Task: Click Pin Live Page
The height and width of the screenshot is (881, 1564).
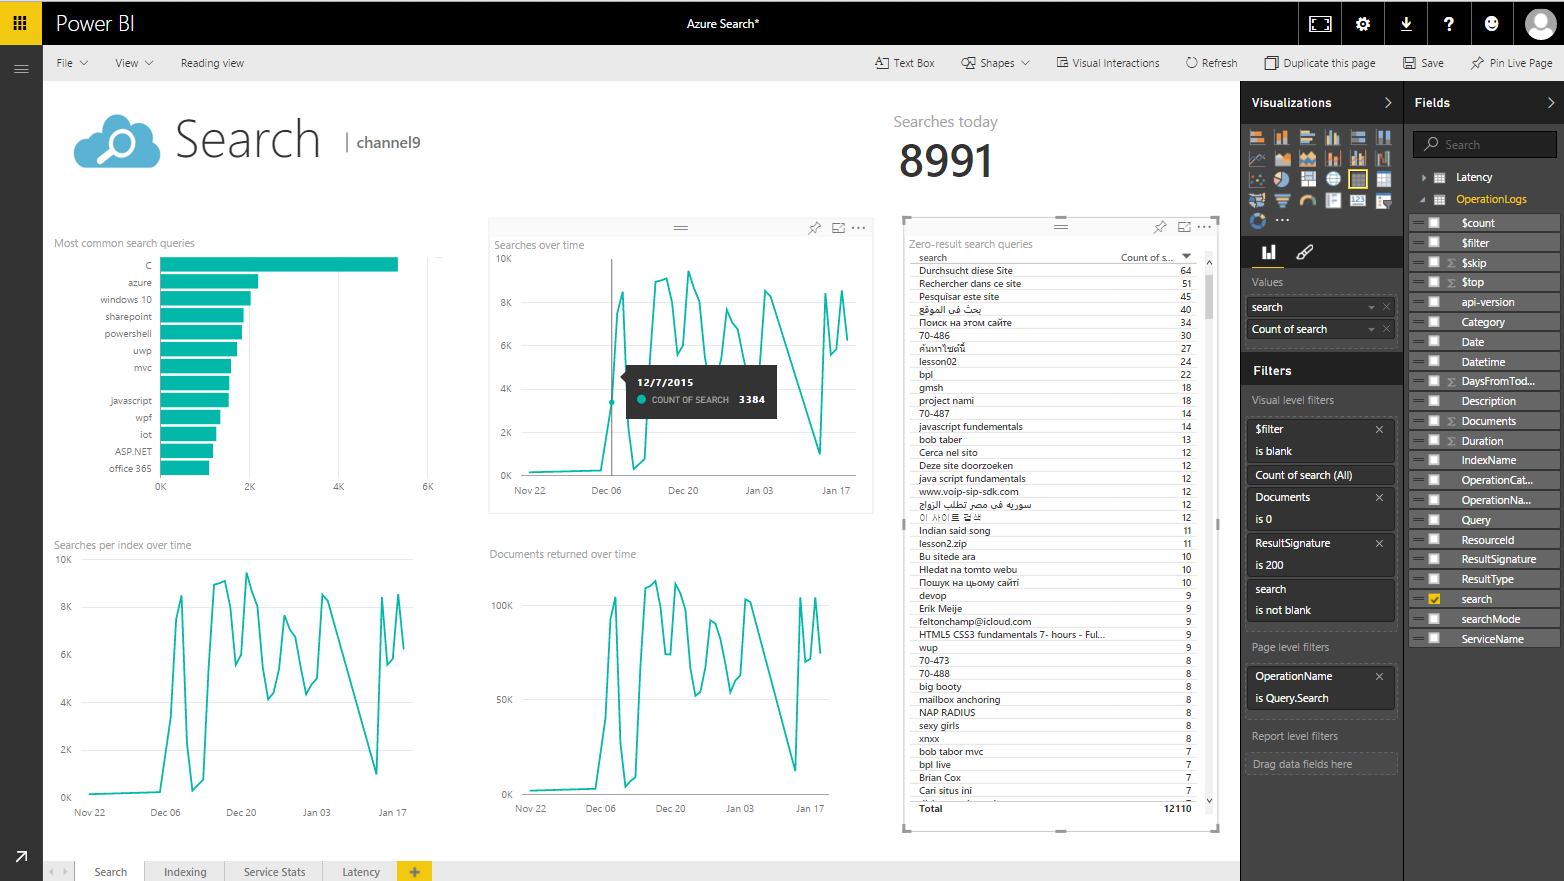Action: coord(1511,63)
